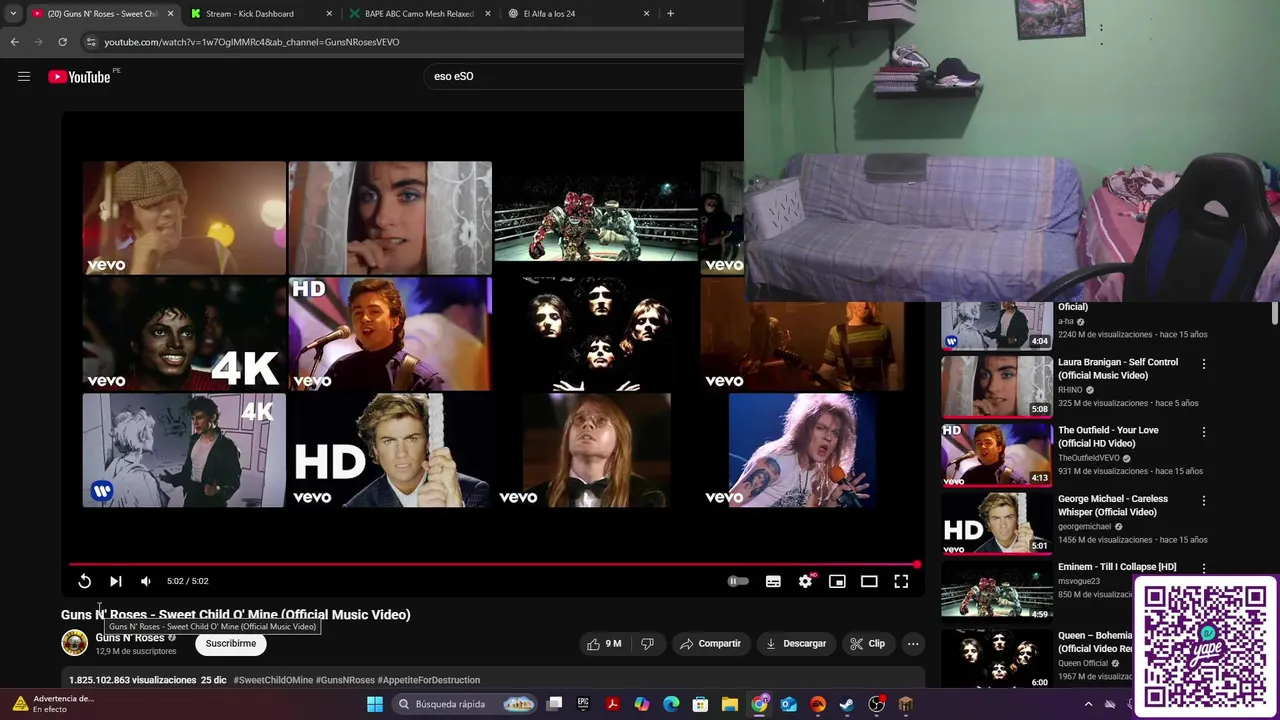The height and width of the screenshot is (720, 1280).
Task: Open options for The Outfield - Your Love
Action: 1204,432
